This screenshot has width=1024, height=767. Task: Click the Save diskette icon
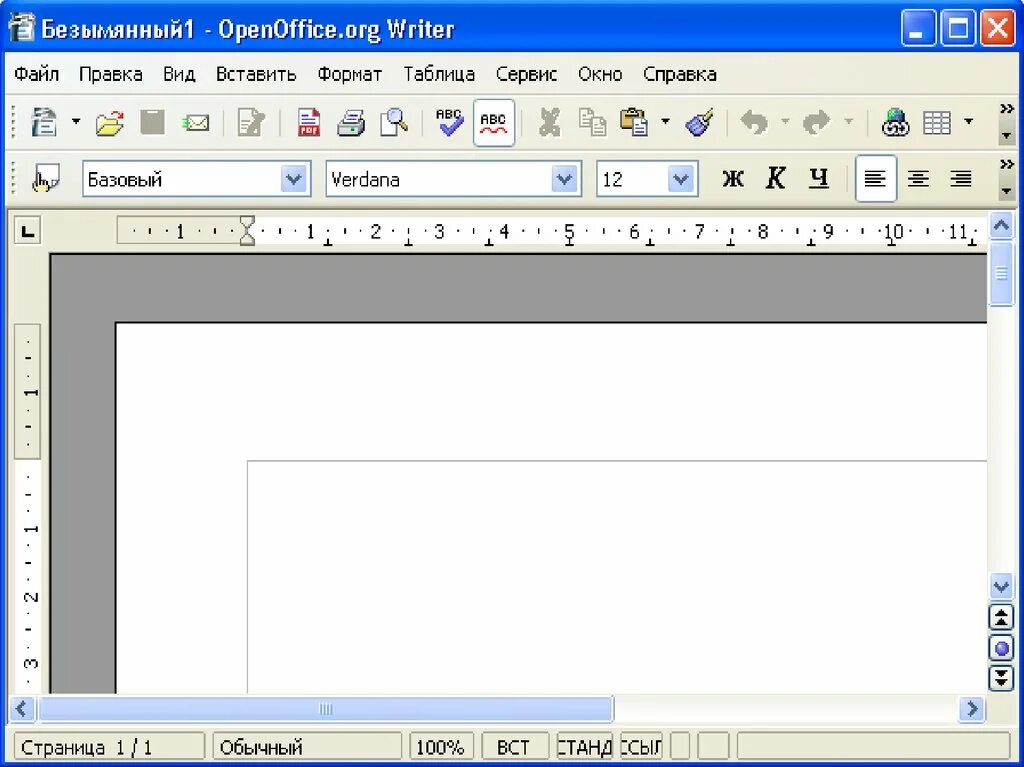(152, 122)
